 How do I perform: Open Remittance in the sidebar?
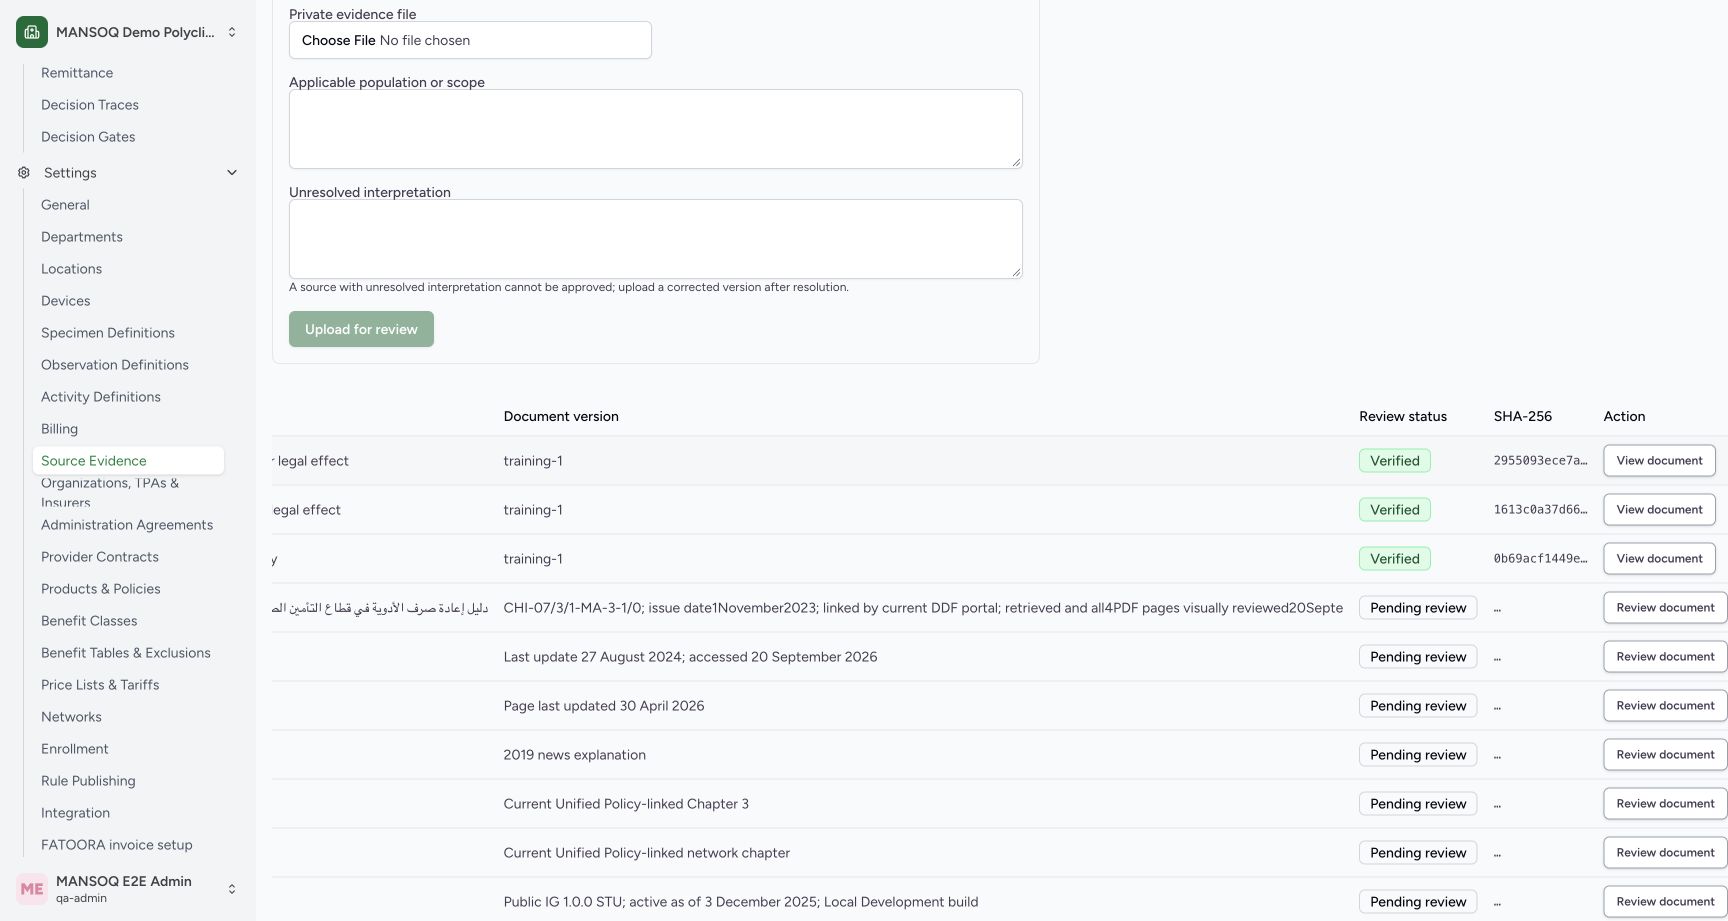click(77, 73)
